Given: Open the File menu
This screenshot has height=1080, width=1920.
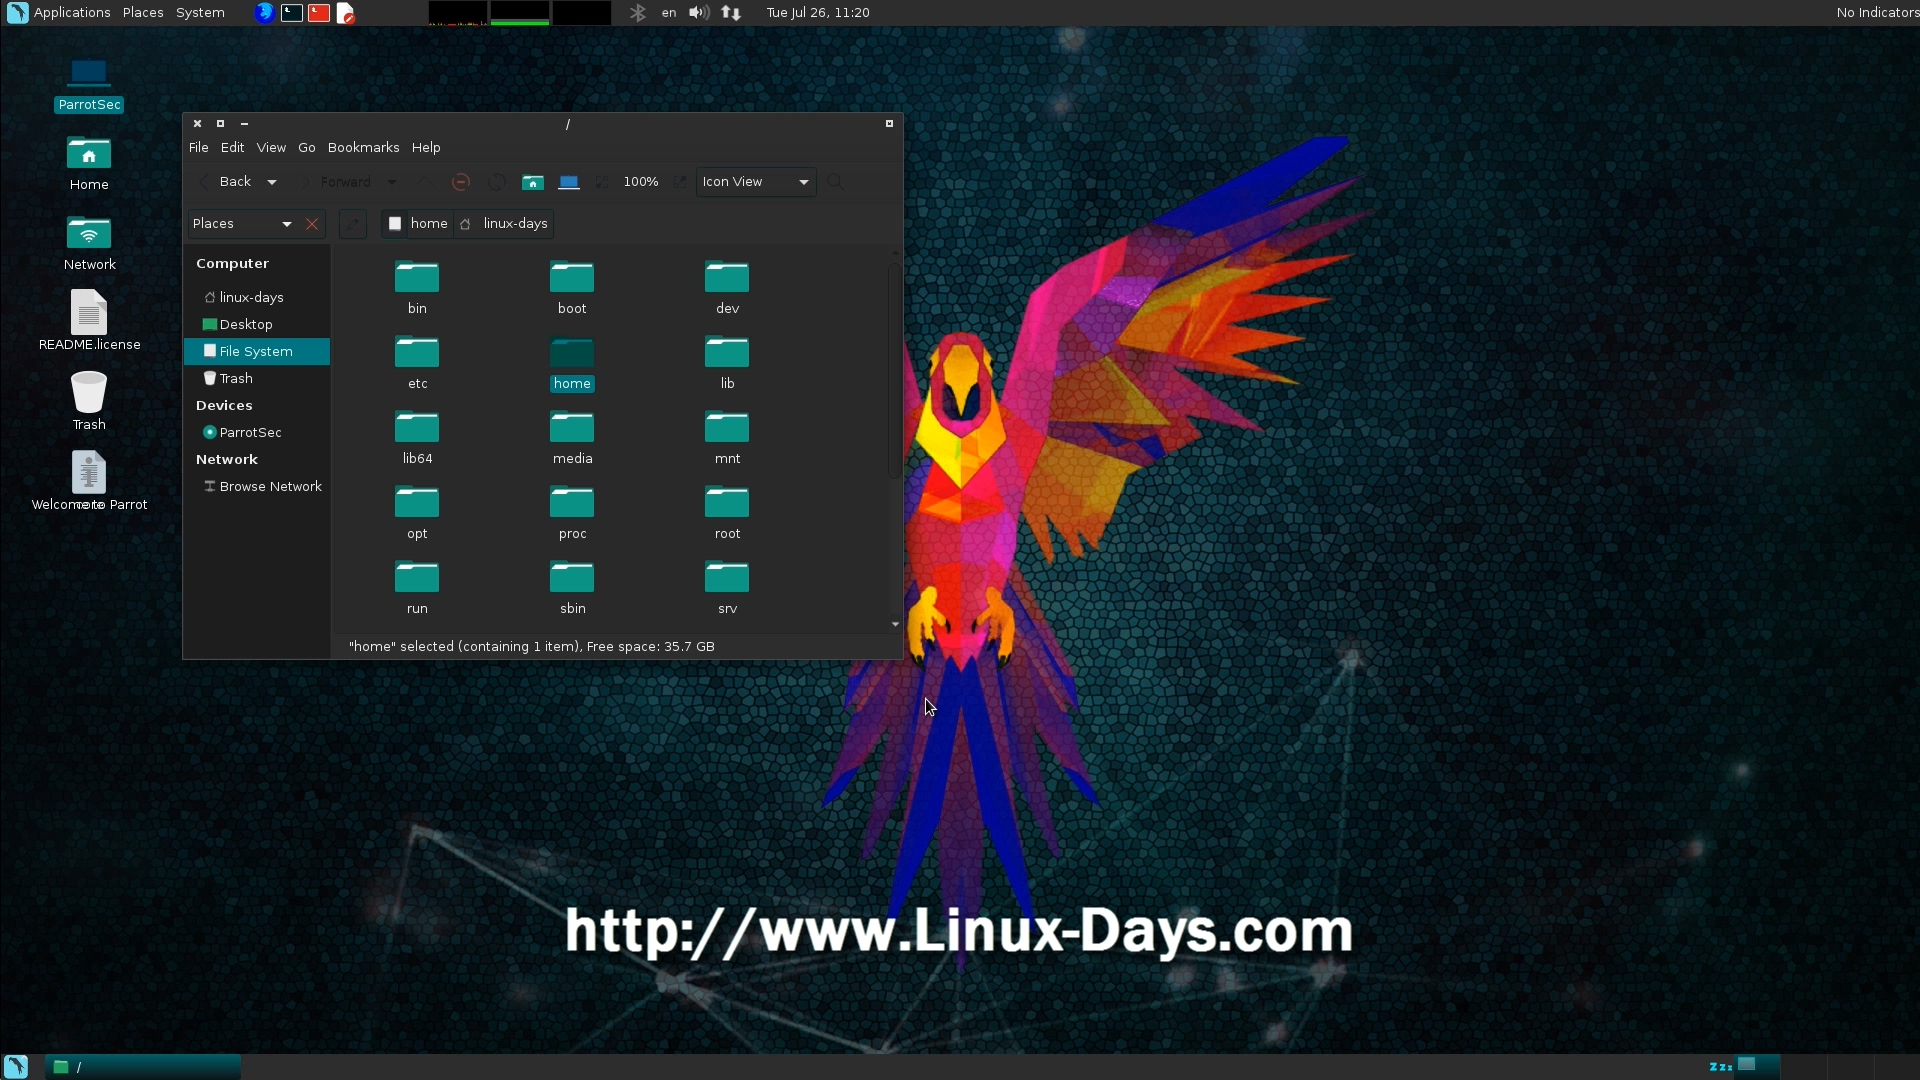Looking at the screenshot, I should [198, 147].
